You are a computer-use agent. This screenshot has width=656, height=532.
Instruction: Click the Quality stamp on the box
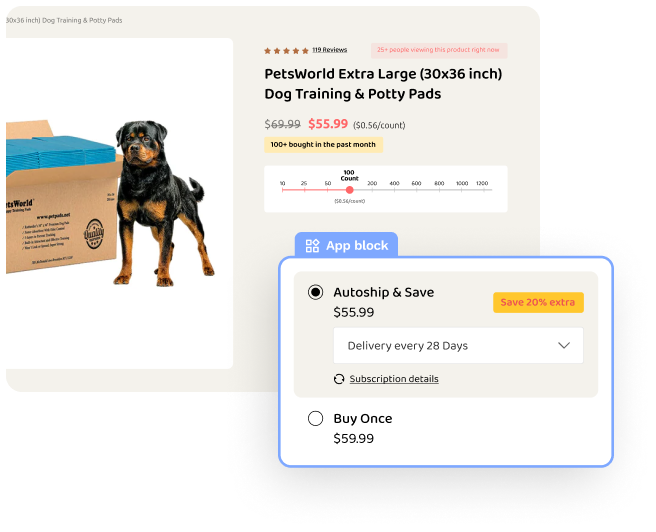[94, 234]
